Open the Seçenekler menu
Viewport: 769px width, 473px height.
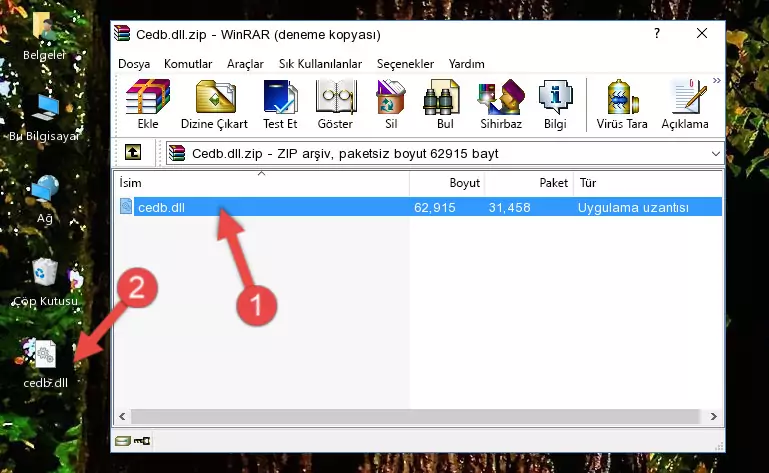click(x=405, y=64)
